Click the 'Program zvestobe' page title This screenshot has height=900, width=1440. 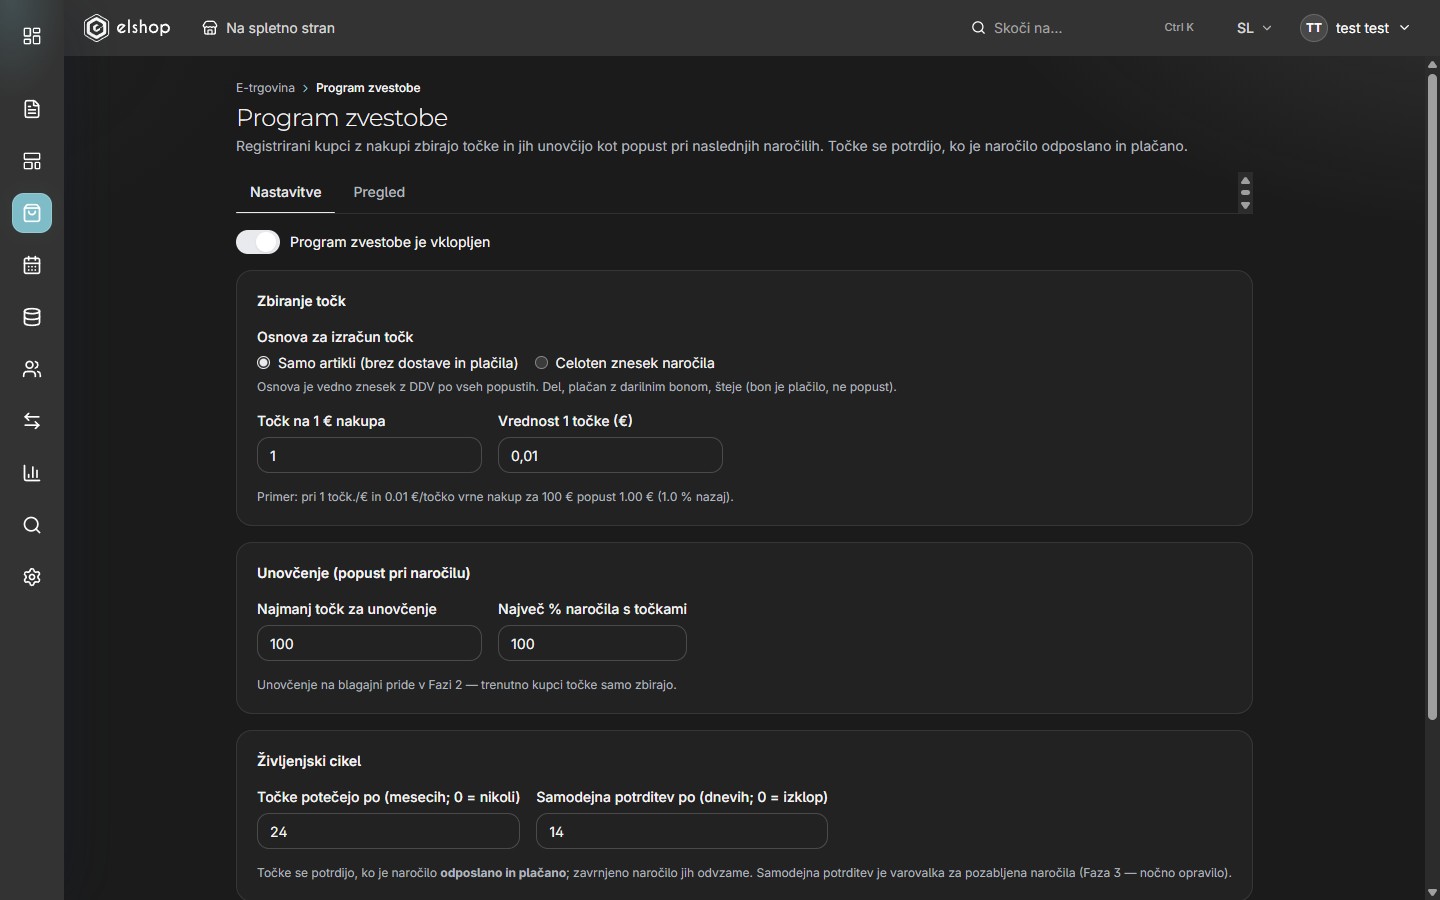tap(342, 118)
